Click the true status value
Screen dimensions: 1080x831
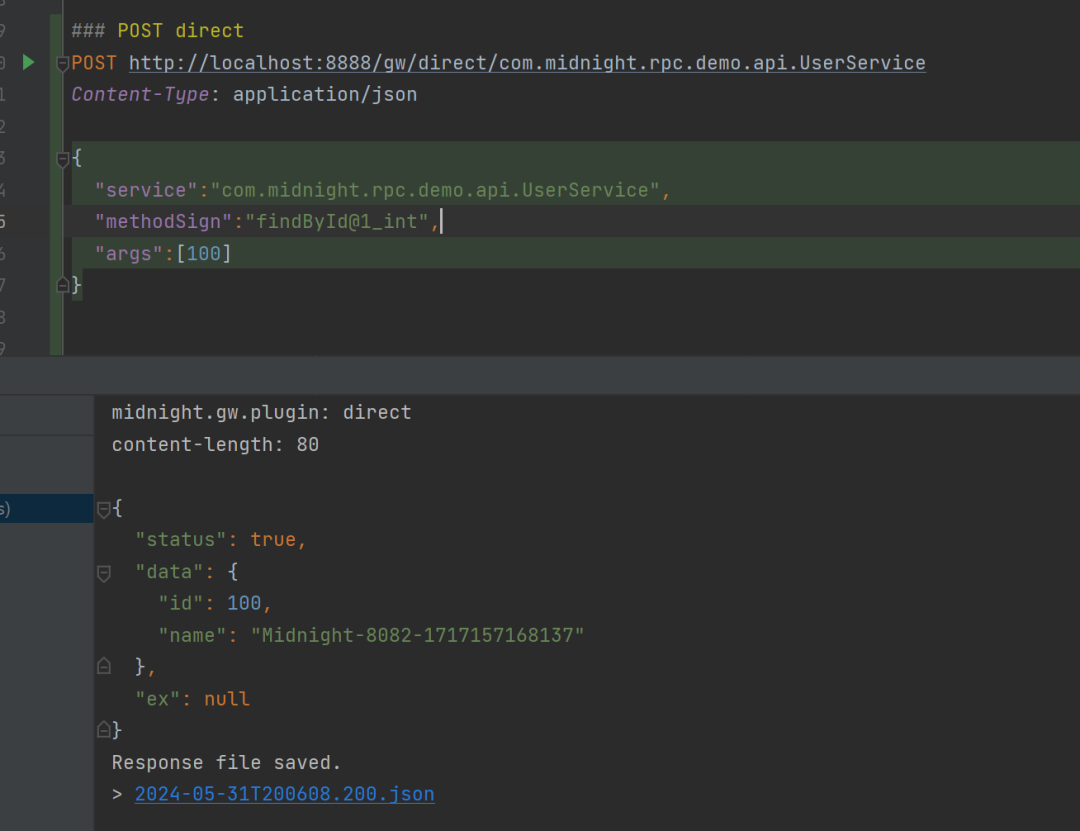273,540
